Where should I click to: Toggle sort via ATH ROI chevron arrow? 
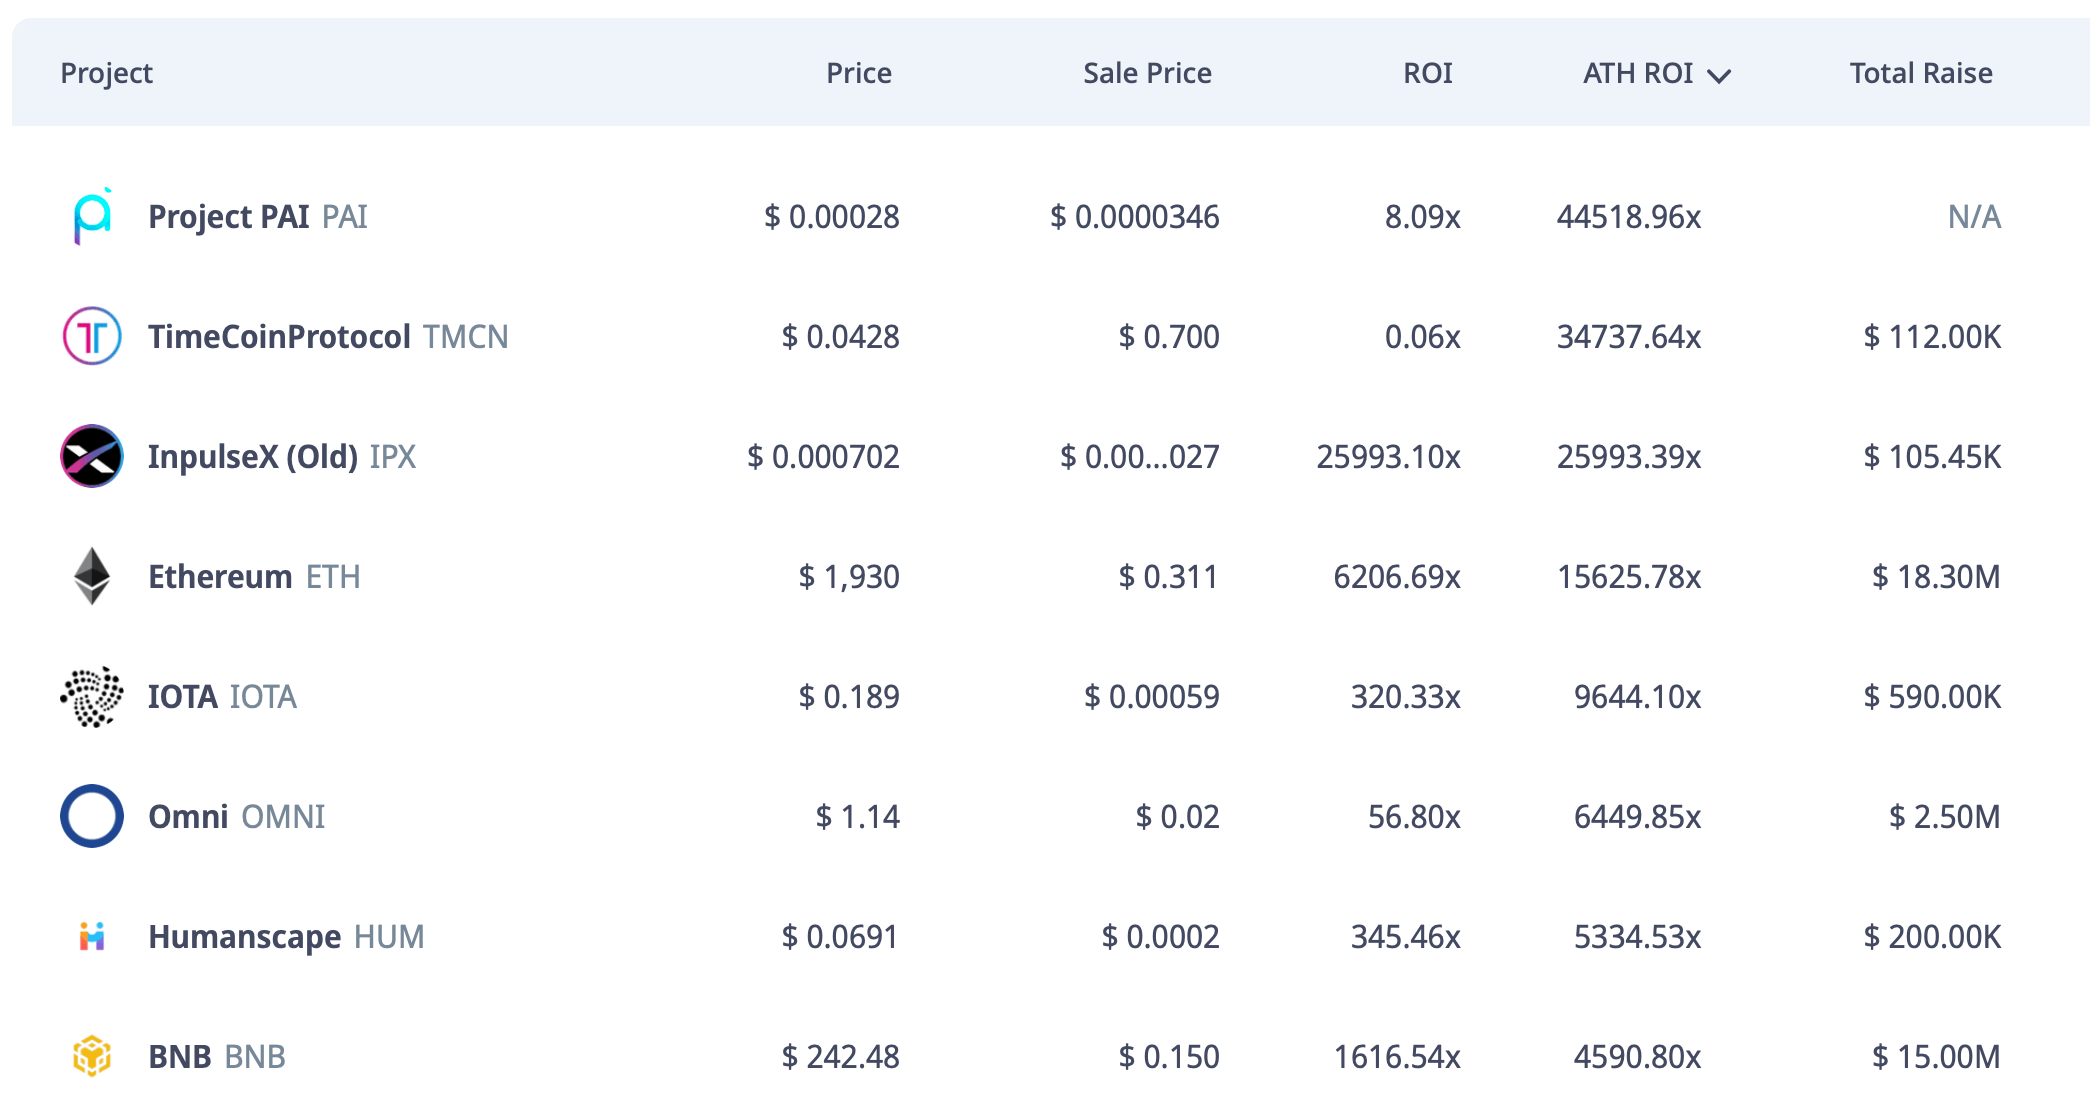pyautogui.click(x=1719, y=76)
